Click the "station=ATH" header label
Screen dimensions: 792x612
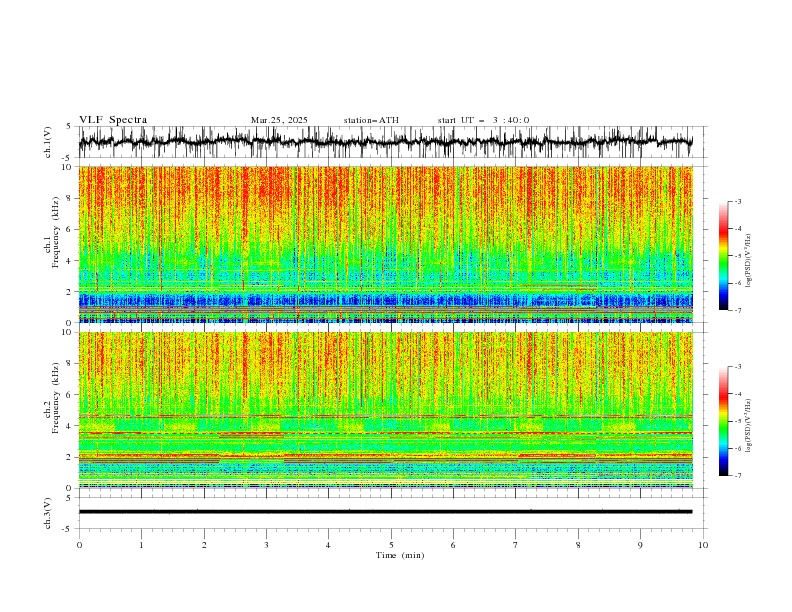pos(371,120)
